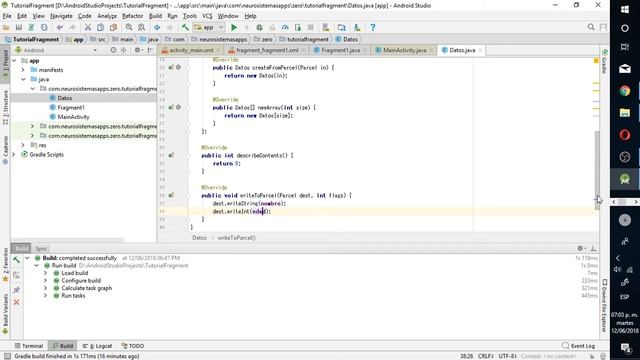Open the app run configuration dropdown

[209, 27]
